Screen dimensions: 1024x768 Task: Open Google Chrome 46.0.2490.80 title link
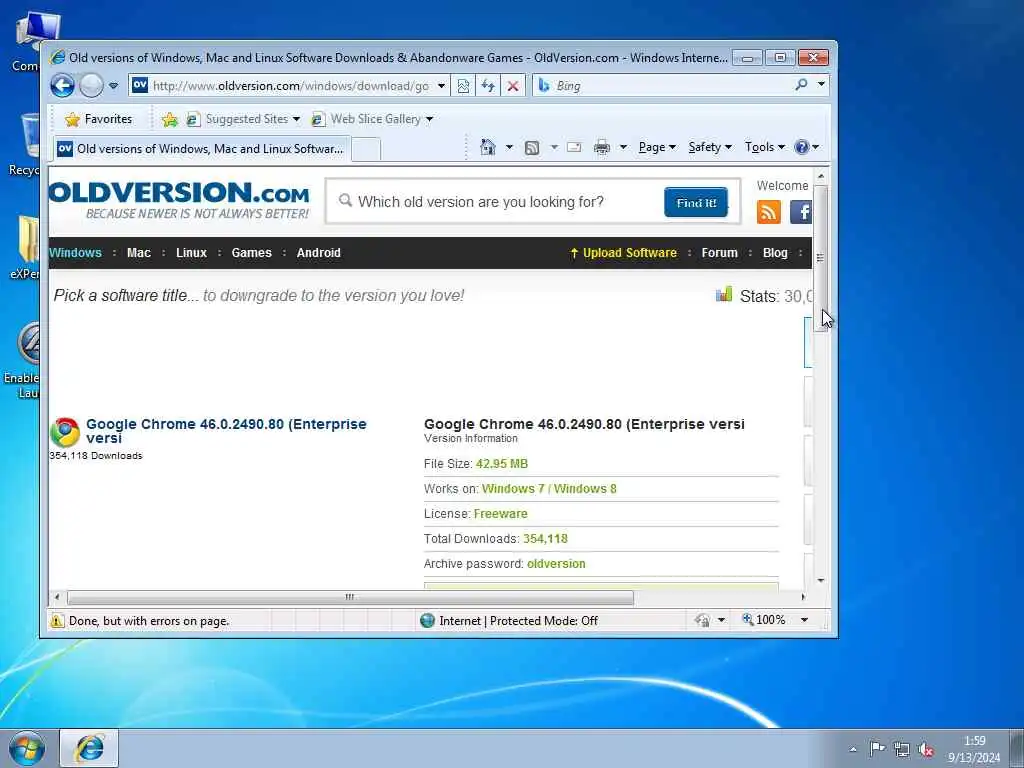[226, 430]
